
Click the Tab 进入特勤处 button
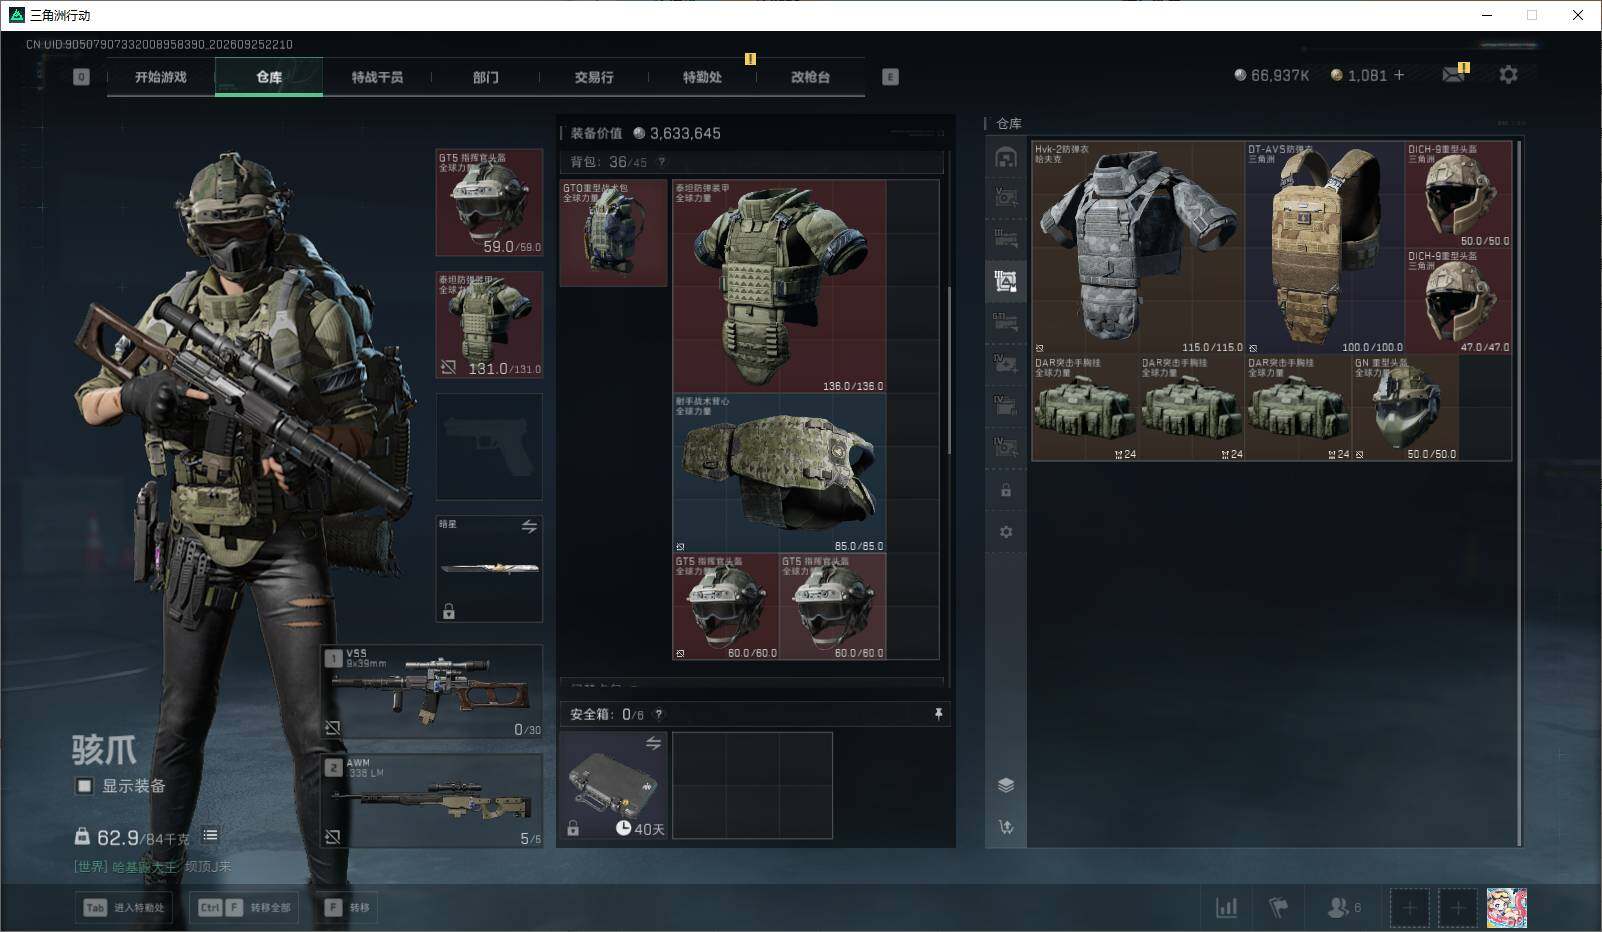click(x=124, y=907)
